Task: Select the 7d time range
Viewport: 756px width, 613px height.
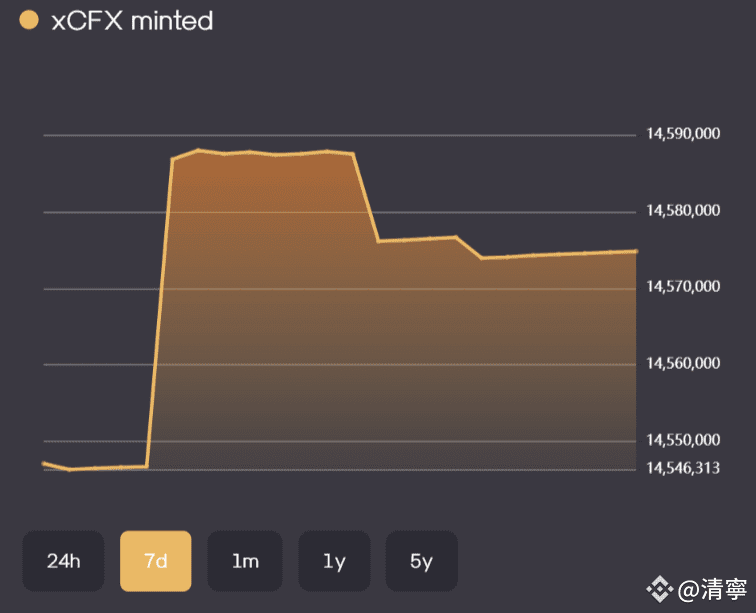Action: [x=156, y=561]
